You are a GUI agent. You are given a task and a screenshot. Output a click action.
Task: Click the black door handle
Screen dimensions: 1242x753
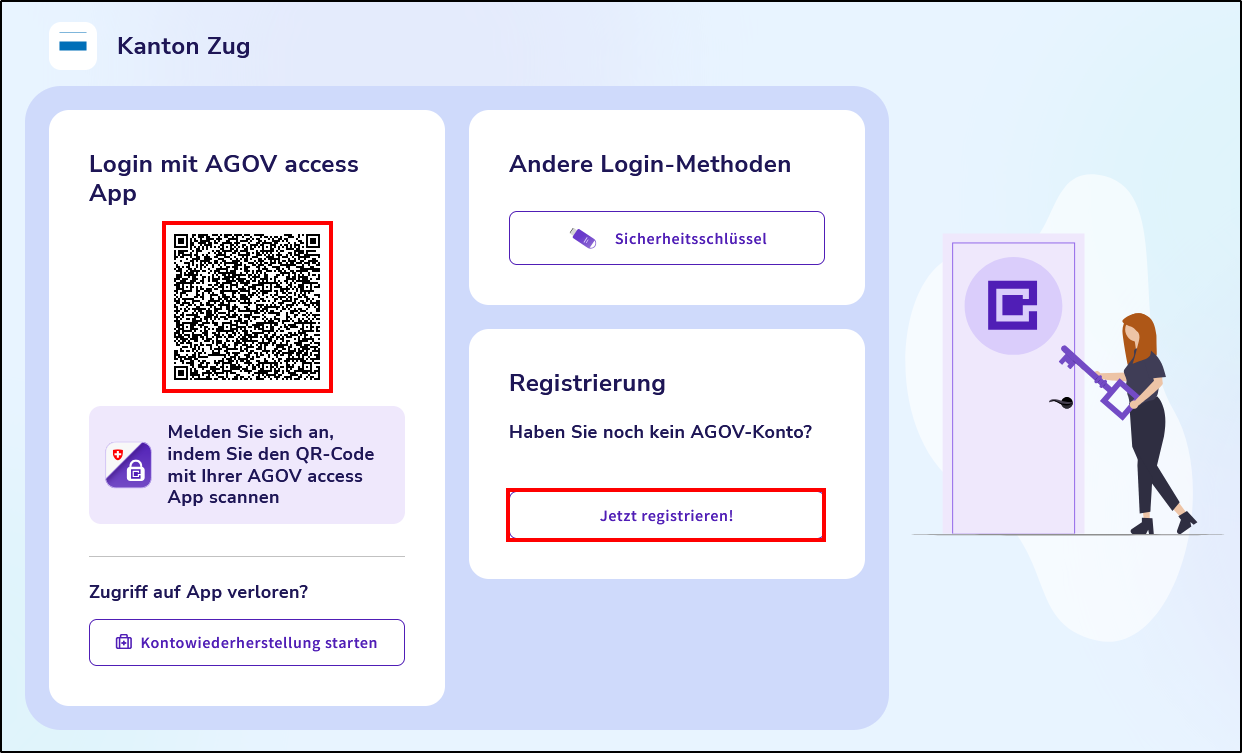tap(1062, 402)
